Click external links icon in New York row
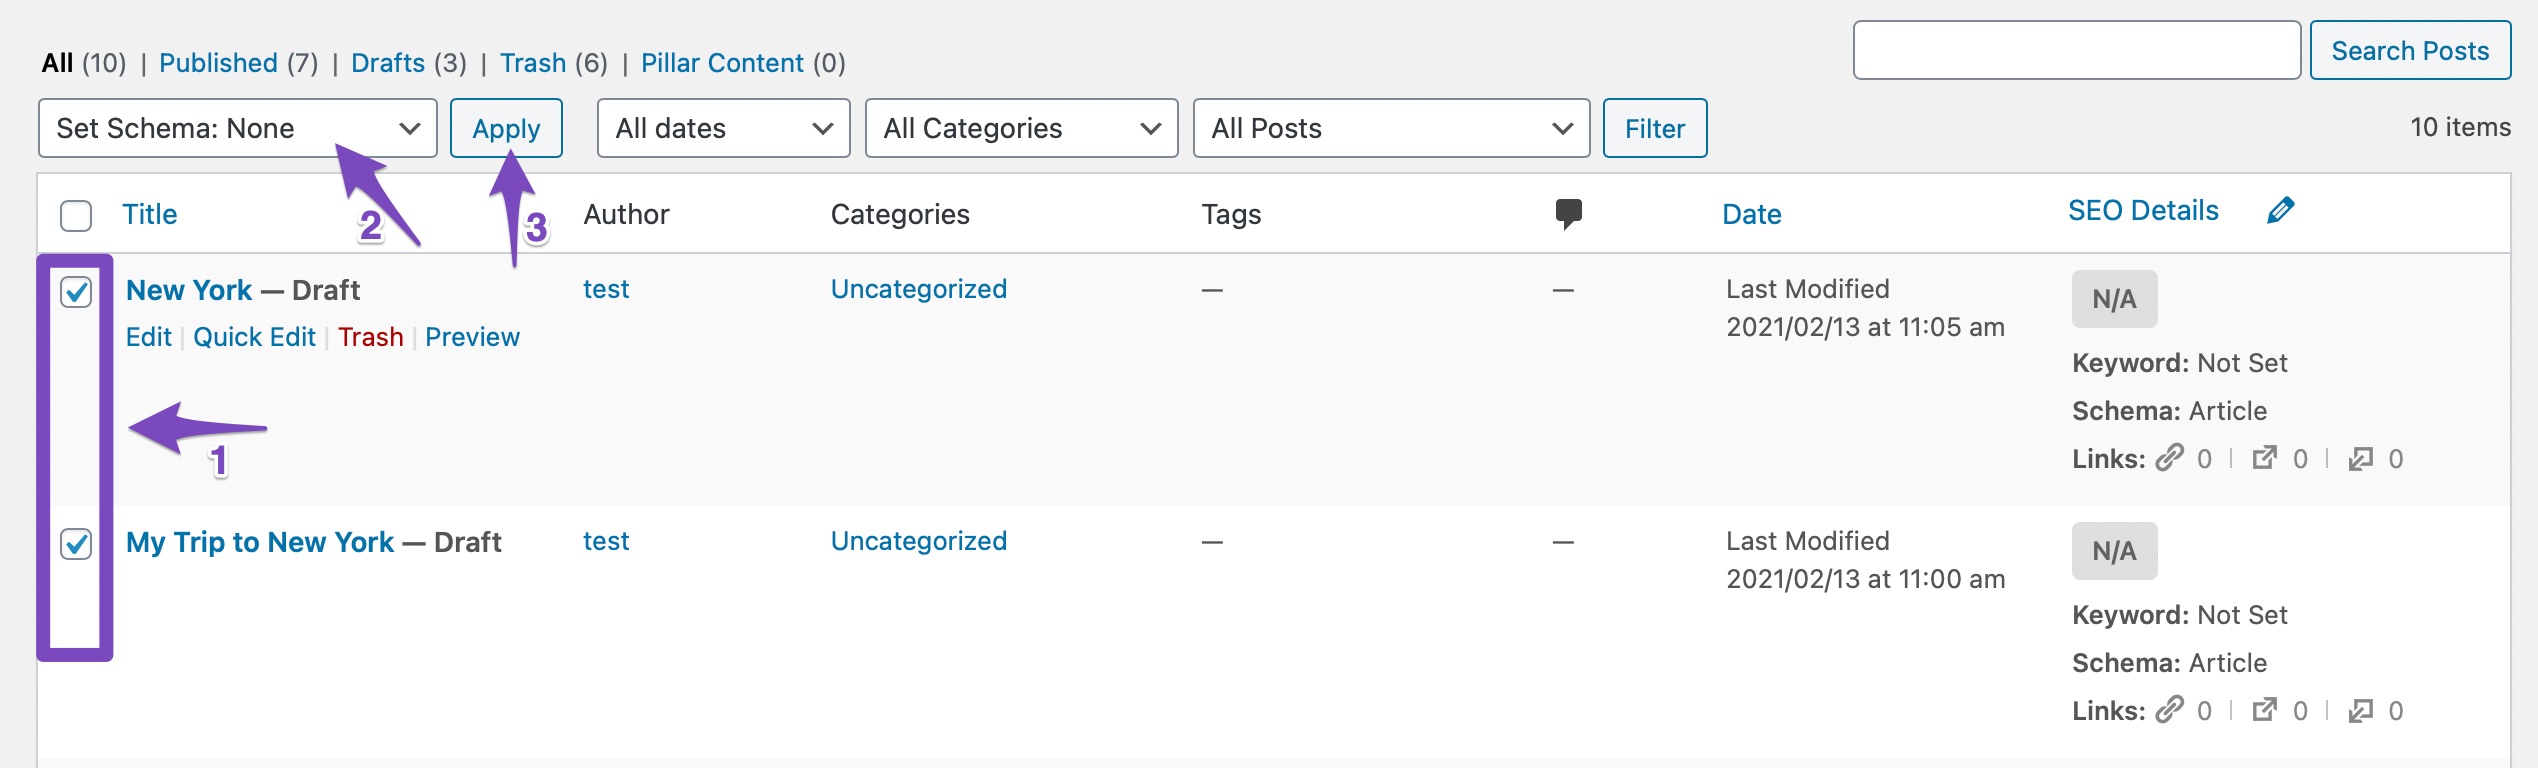 click(2264, 459)
